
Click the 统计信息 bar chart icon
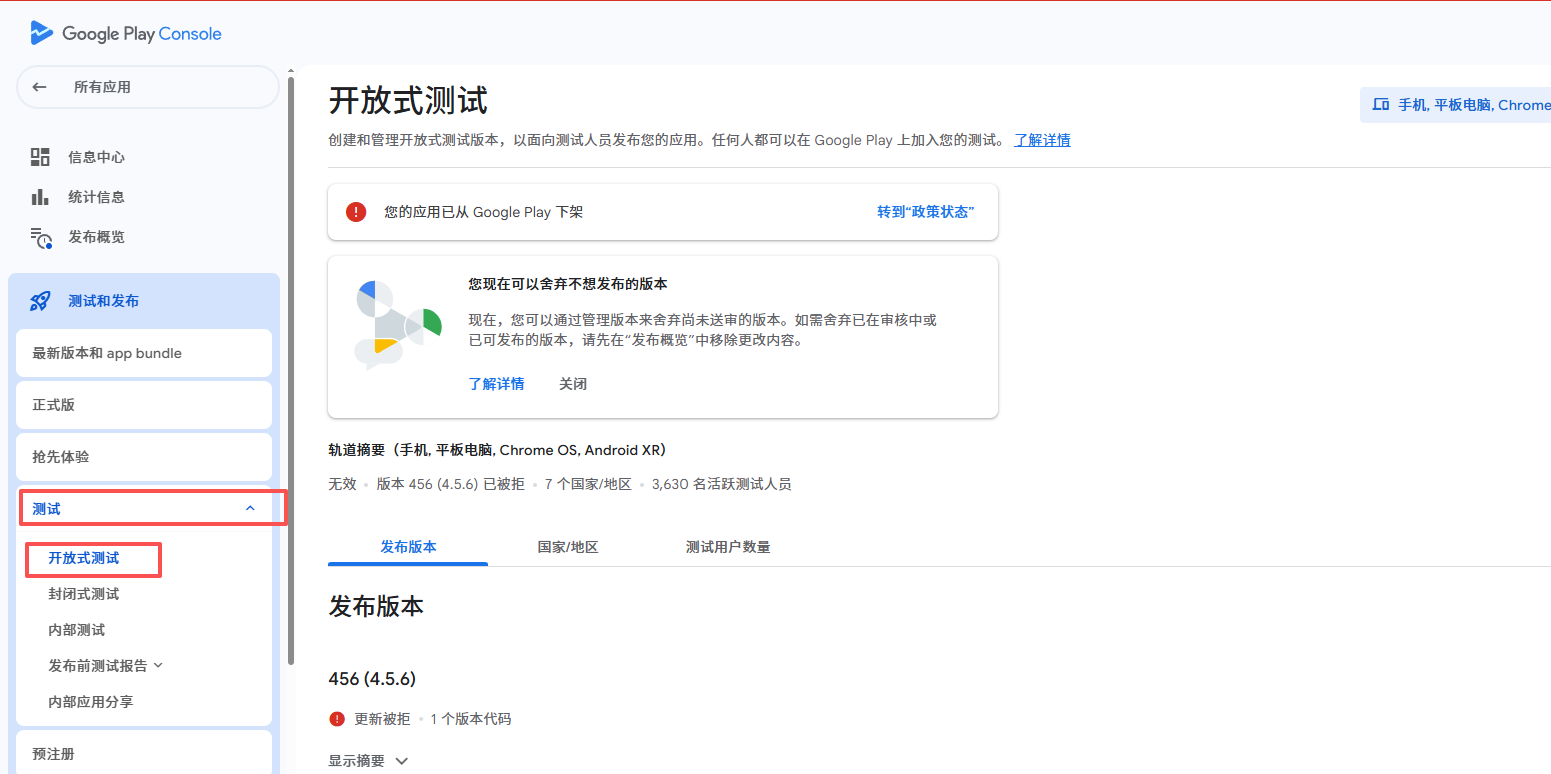tap(40, 197)
